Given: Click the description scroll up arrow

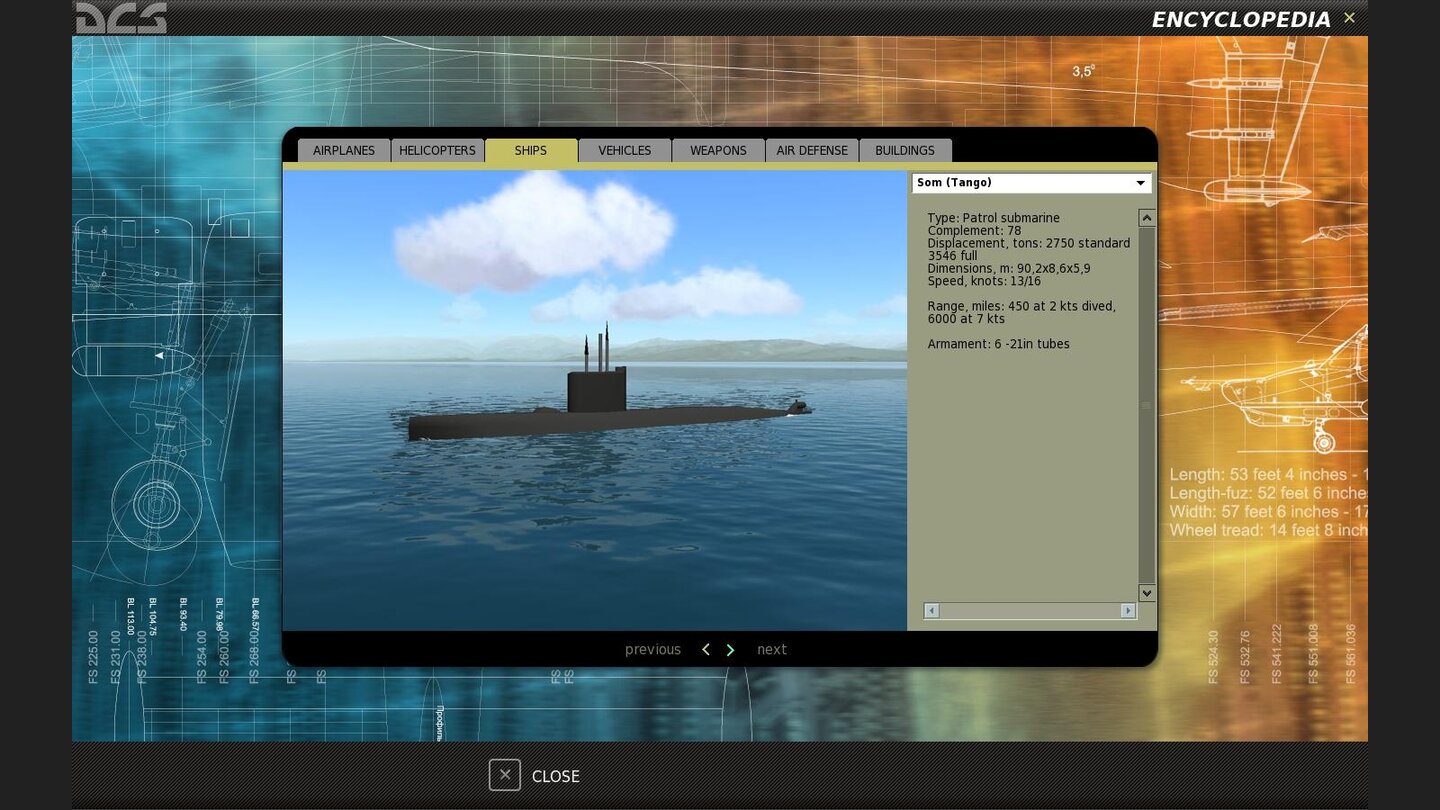Looking at the screenshot, I should pos(1147,218).
